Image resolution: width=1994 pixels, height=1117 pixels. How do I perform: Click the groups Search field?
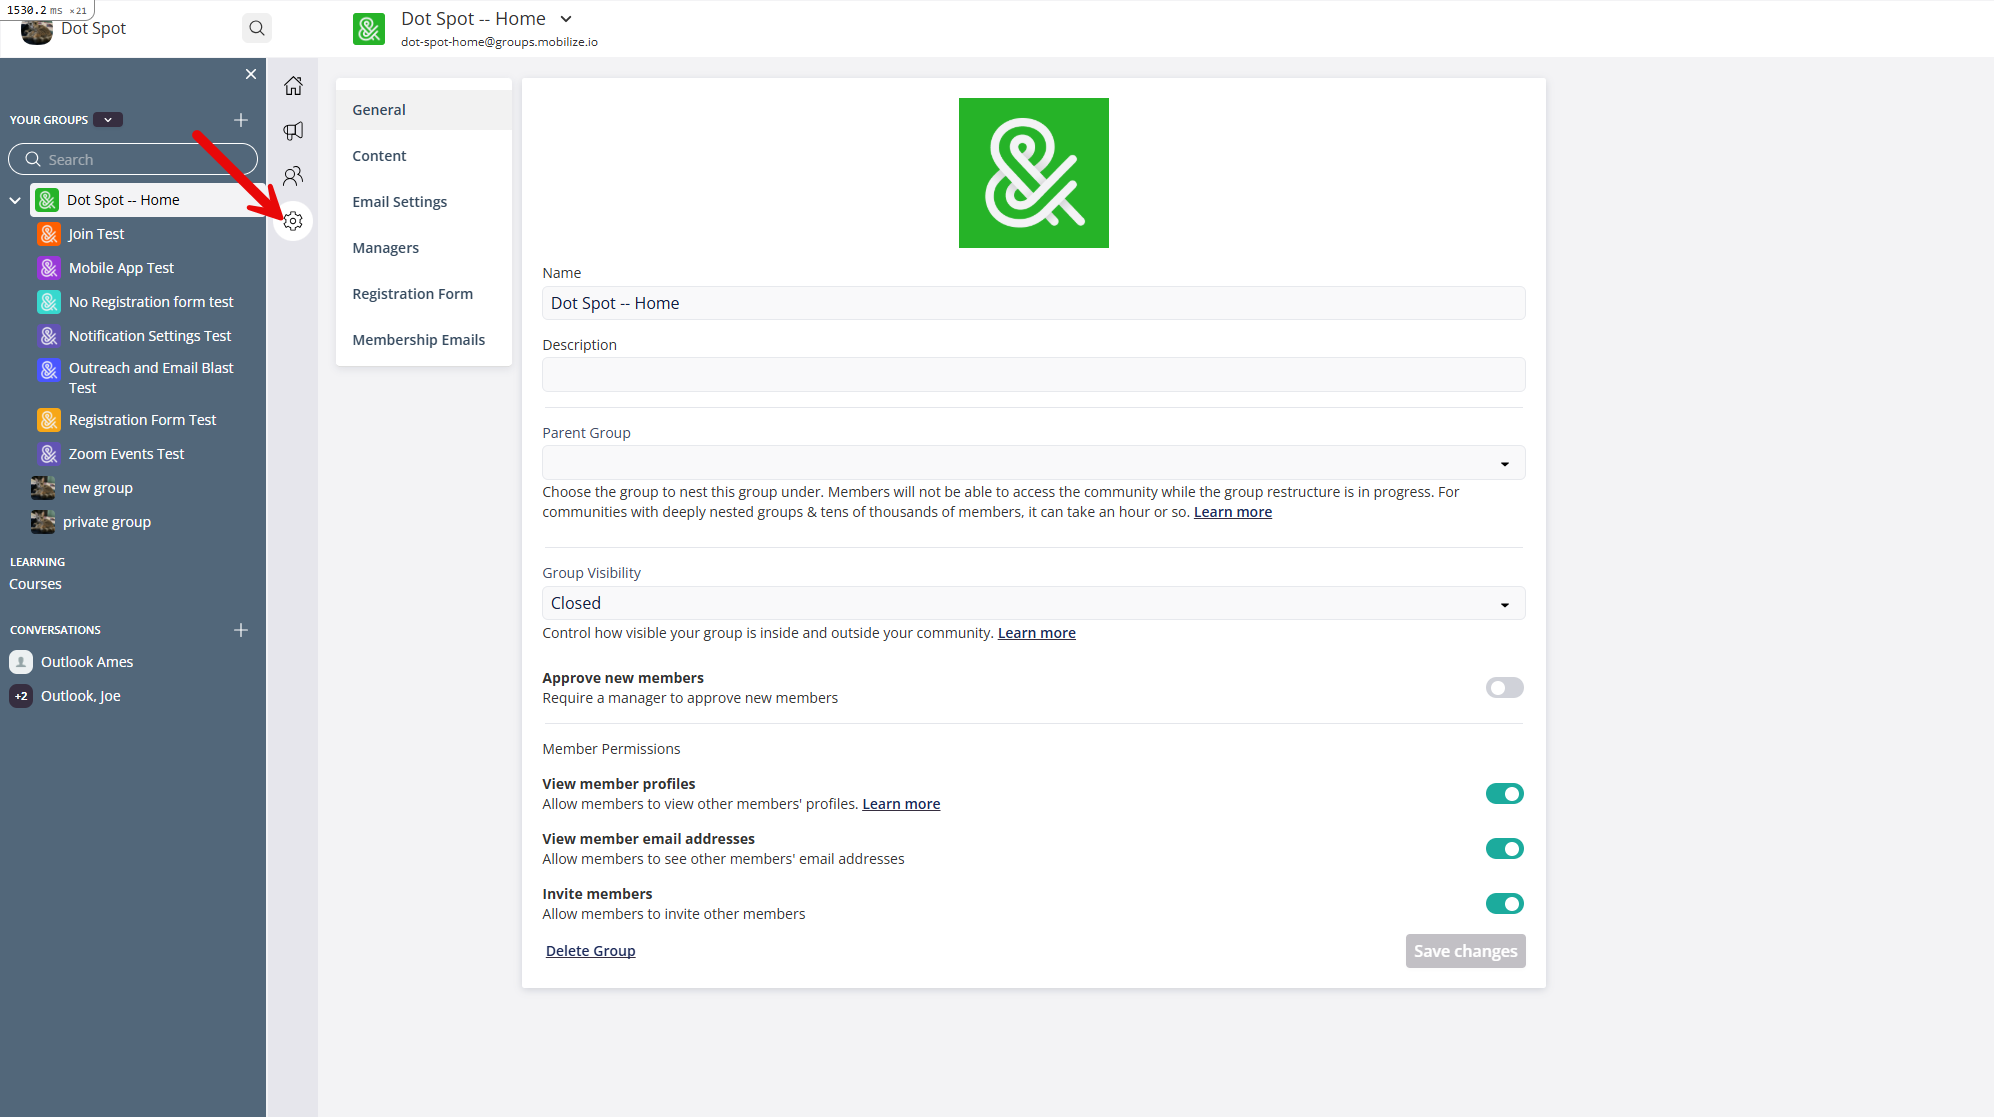pyautogui.click(x=133, y=160)
